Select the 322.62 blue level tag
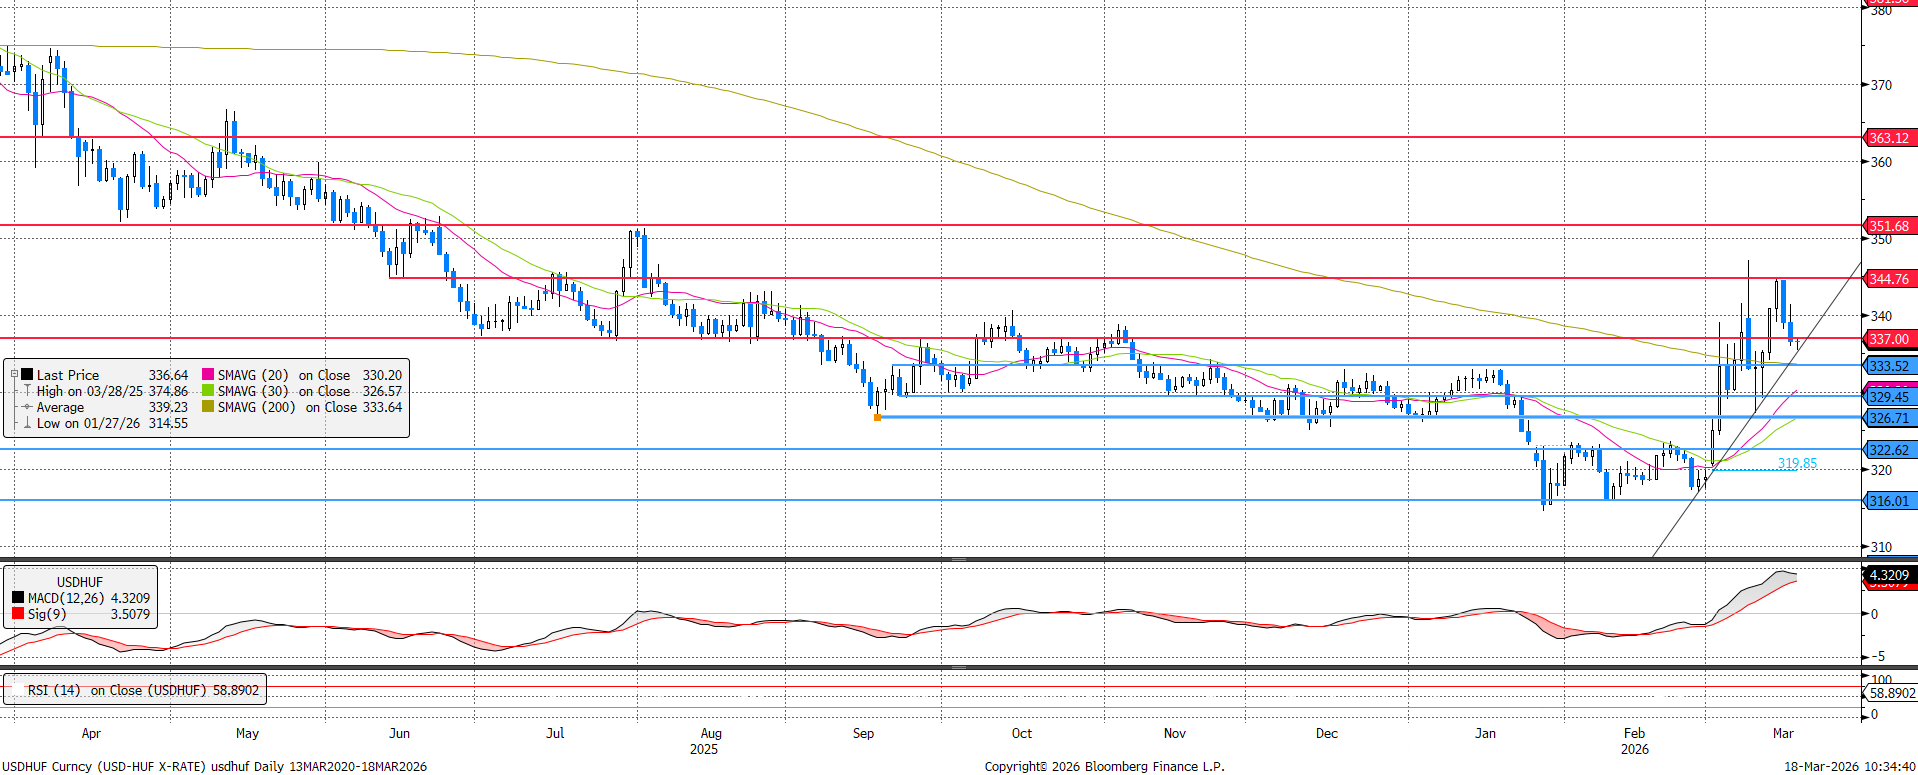This screenshot has height=775, width=1918. coord(1889,450)
